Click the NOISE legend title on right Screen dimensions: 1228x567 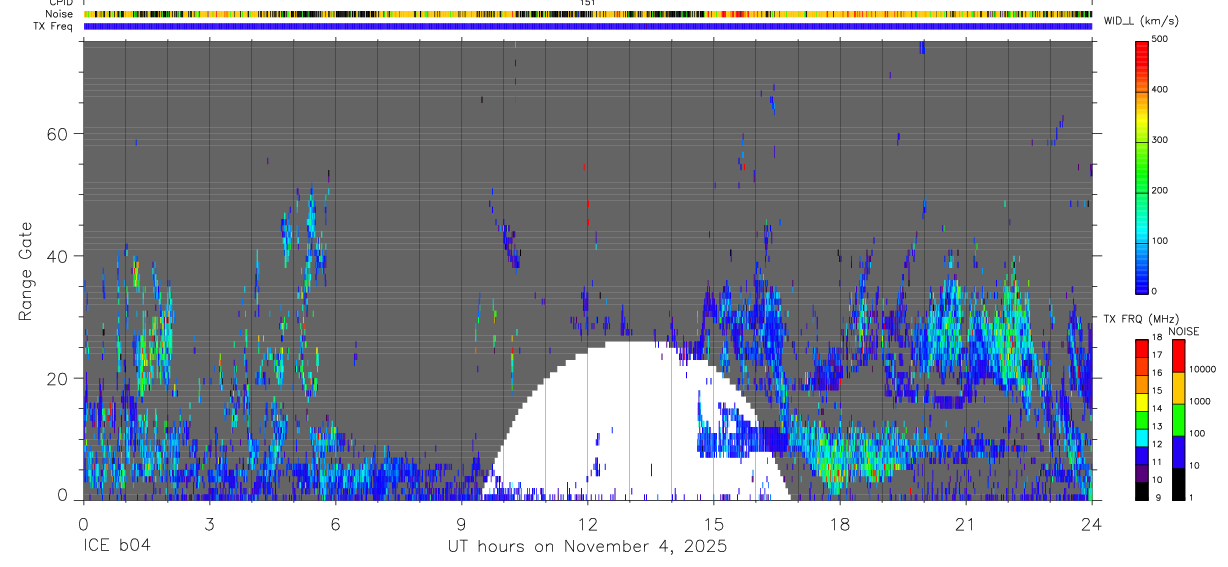tap(1184, 331)
